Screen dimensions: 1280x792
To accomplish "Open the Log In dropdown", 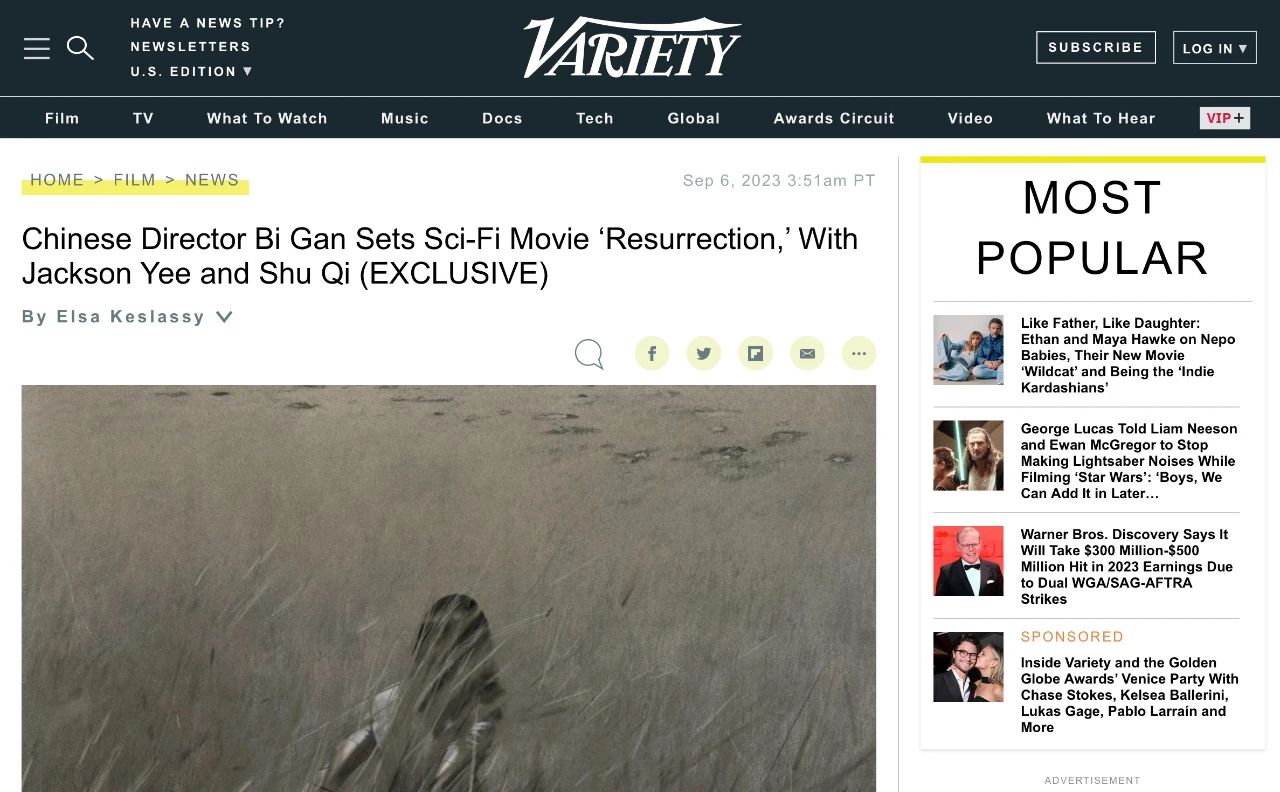I will click(1215, 48).
